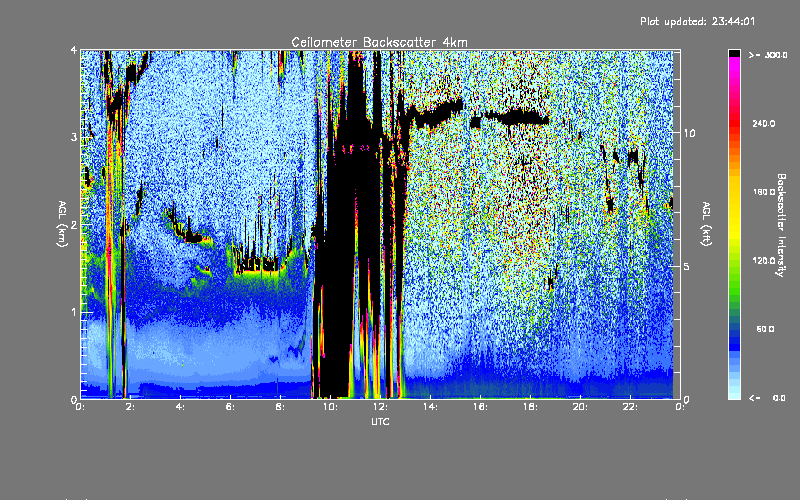Select the '16:' hour label on UTC axis
Viewport: 800px width, 500px height.
coord(480,407)
